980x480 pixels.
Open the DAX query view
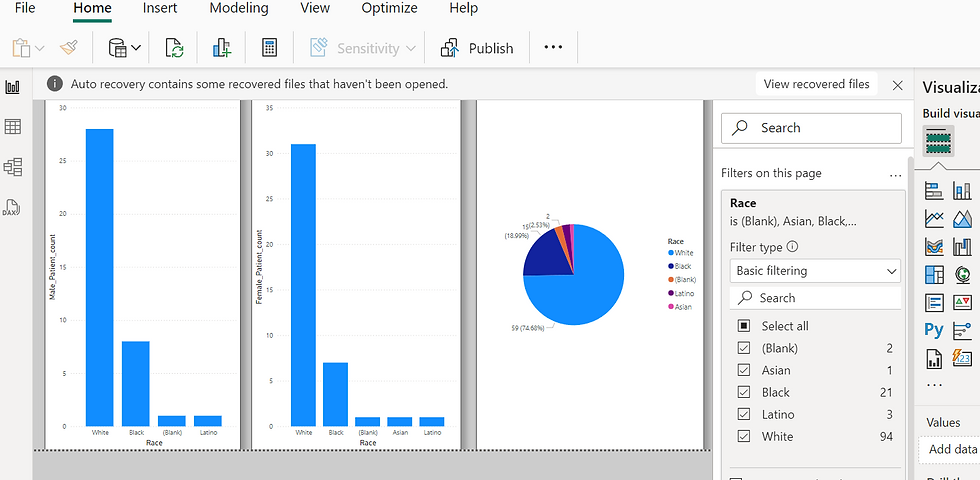[12, 208]
